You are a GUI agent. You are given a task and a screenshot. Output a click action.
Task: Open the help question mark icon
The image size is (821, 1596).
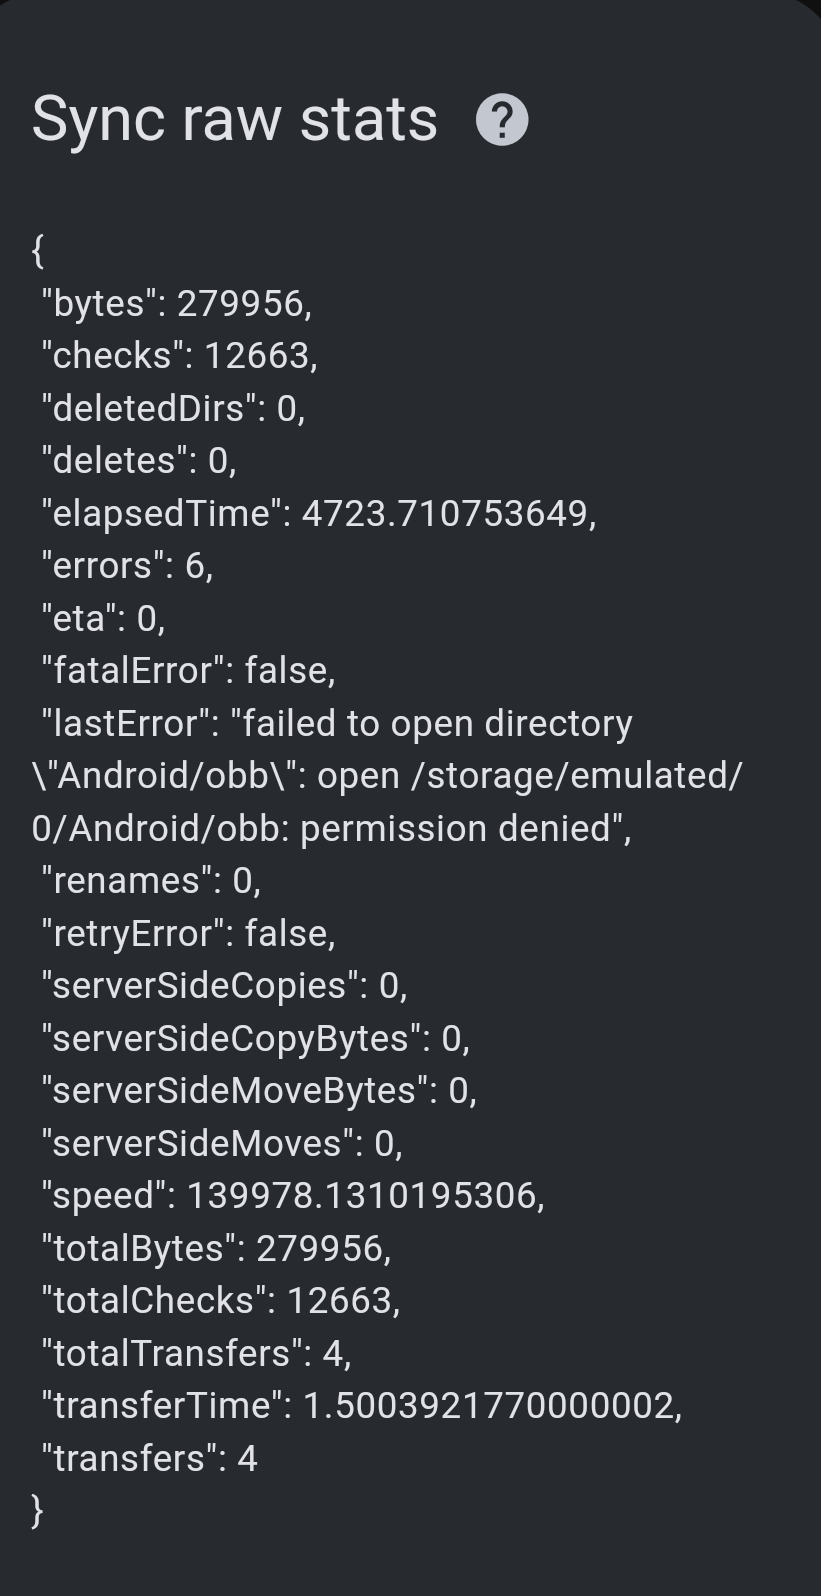coord(502,120)
